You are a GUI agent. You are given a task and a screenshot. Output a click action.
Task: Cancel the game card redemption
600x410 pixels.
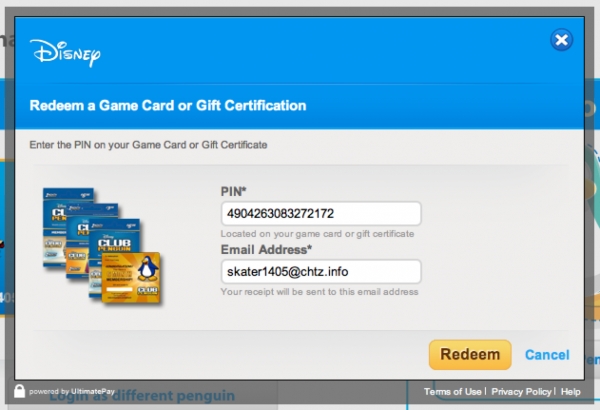coord(547,355)
